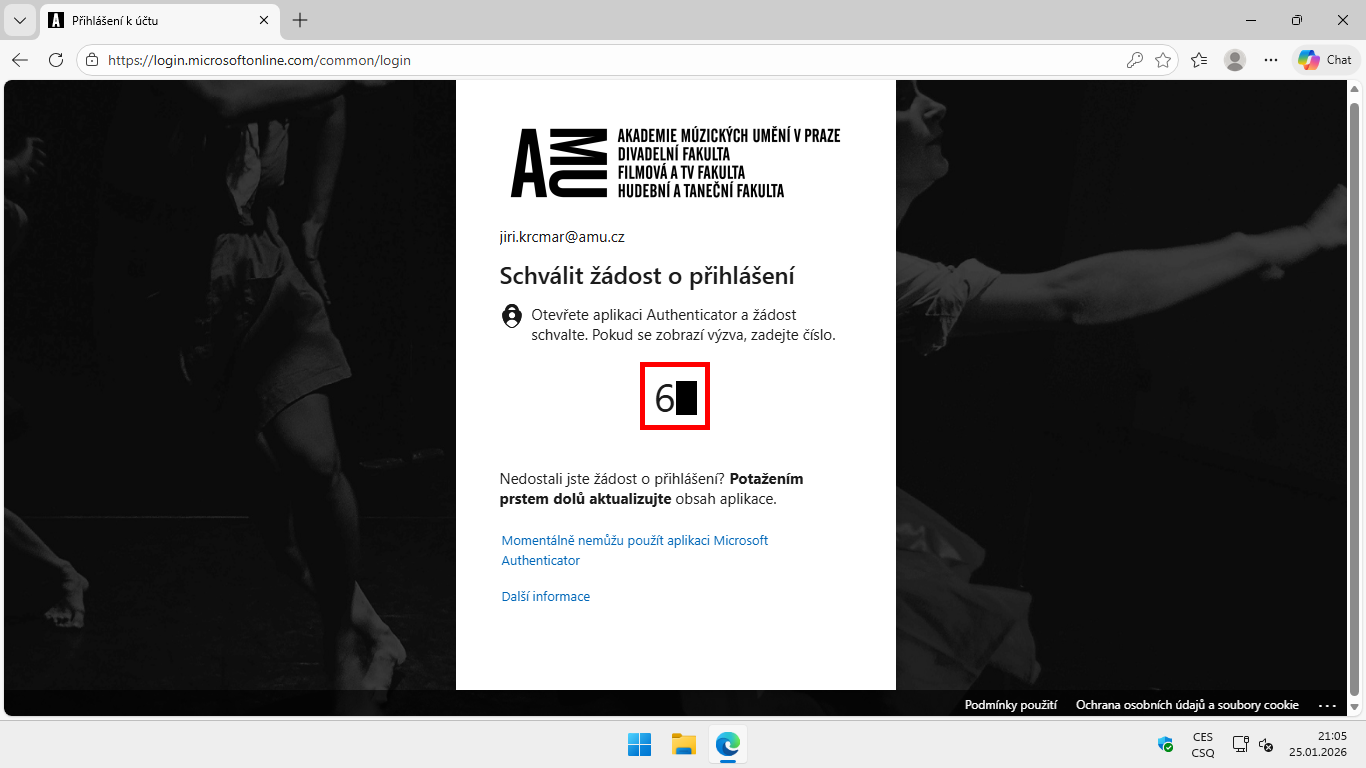Open Ochrana osobních údajů a soubory cookie
The height and width of the screenshot is (768, 1366).
[x=1187, y=705]
